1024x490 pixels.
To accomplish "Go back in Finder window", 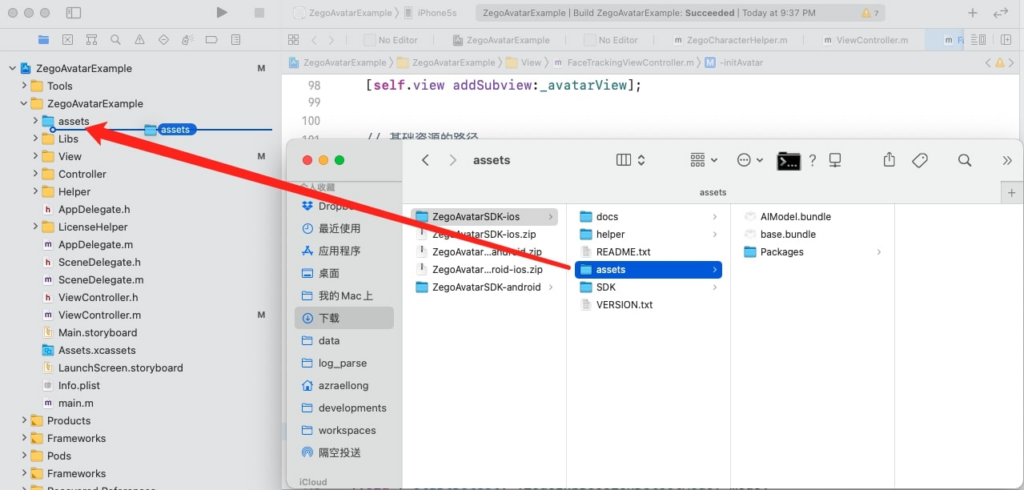I will pos(425,160).
